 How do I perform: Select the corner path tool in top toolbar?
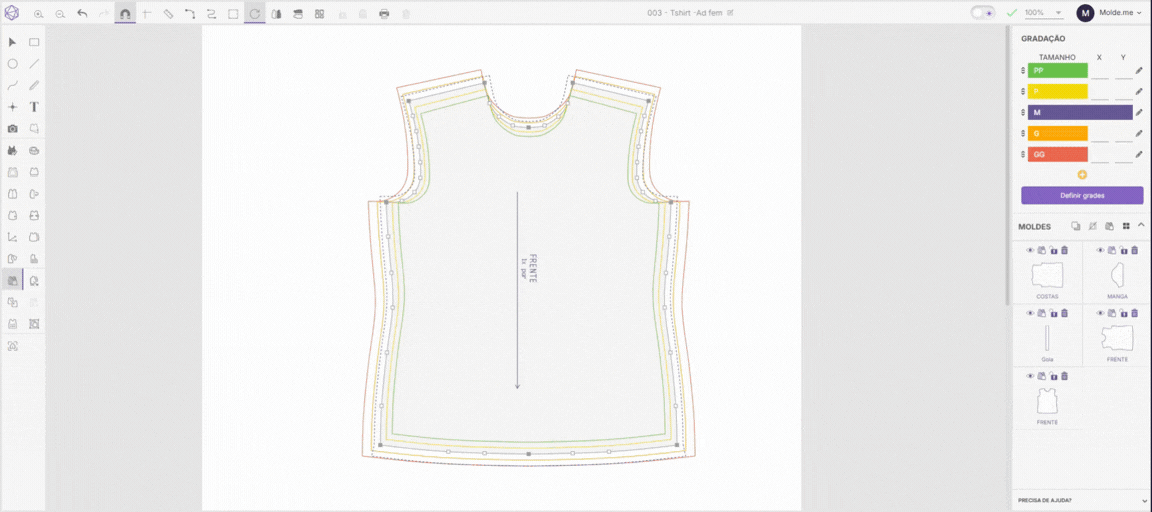point(190,13)
